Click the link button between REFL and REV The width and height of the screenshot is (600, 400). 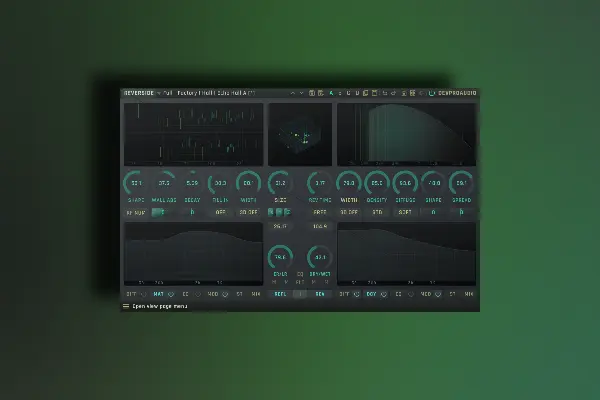[300, 294]
